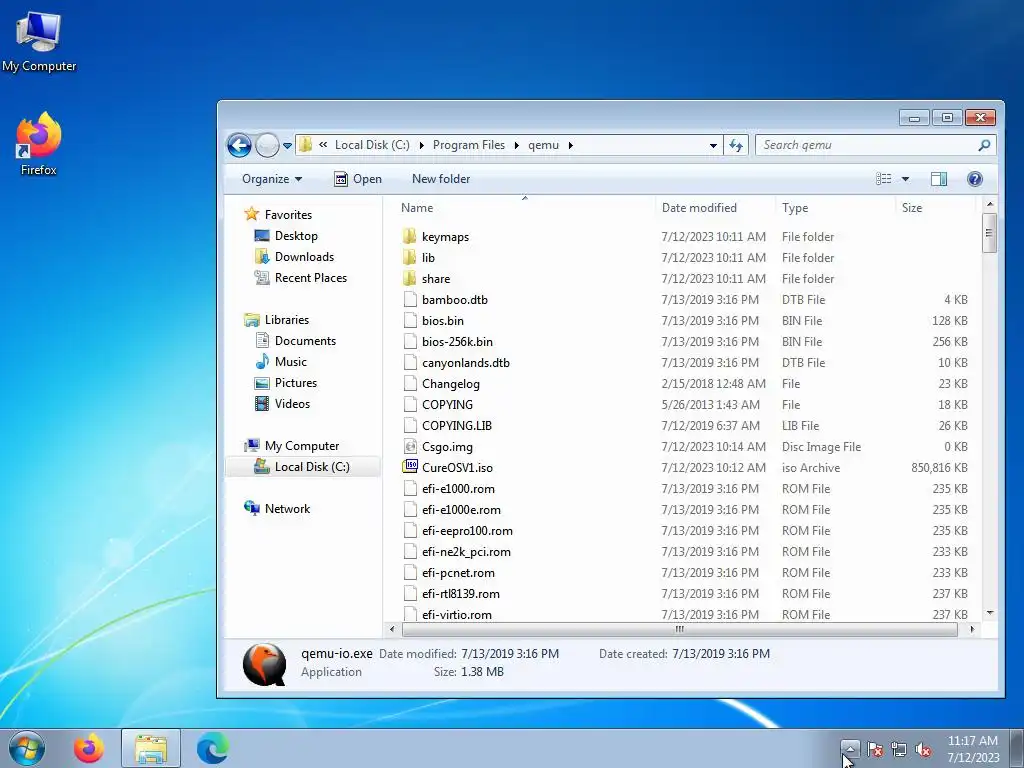Click the vertical scrollbar down arrow
Viewport: 1024px width, 768px height.
(989, 613)
